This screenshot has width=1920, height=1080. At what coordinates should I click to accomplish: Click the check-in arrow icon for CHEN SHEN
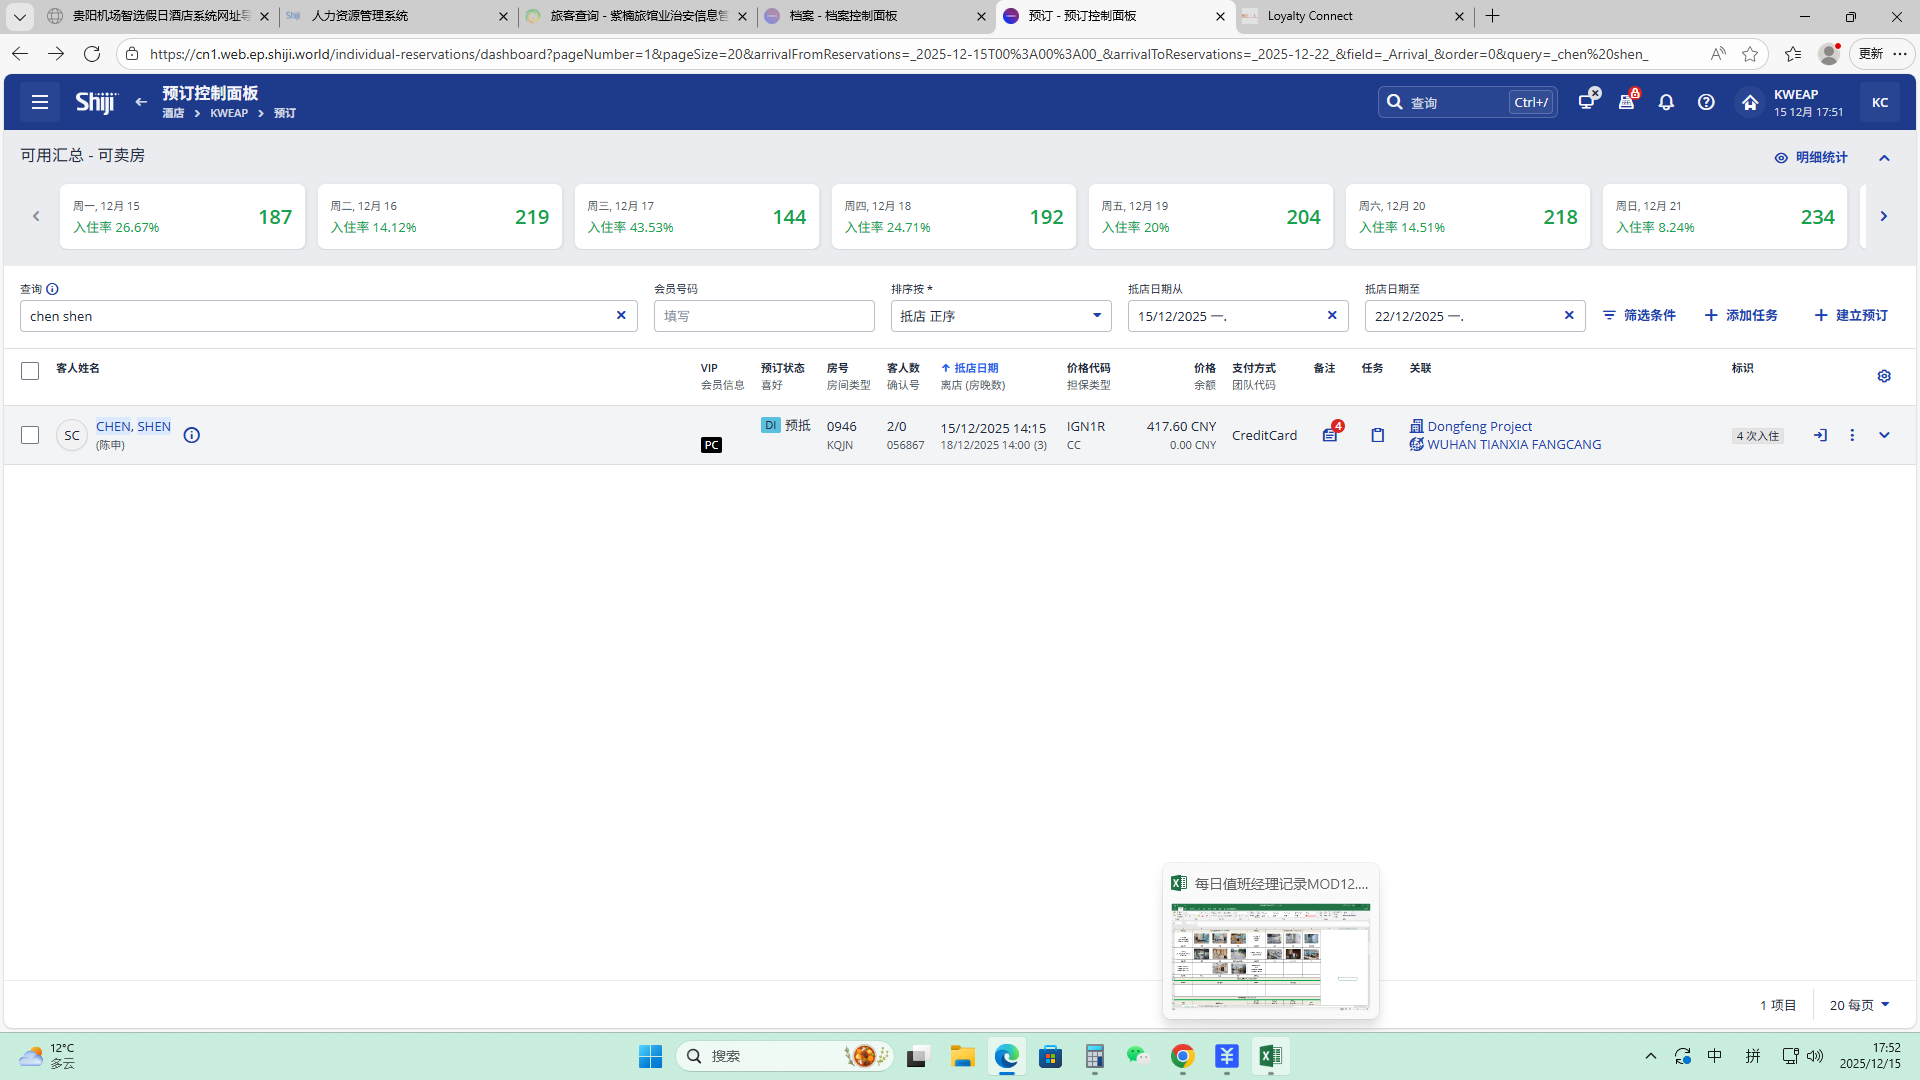1820,435
